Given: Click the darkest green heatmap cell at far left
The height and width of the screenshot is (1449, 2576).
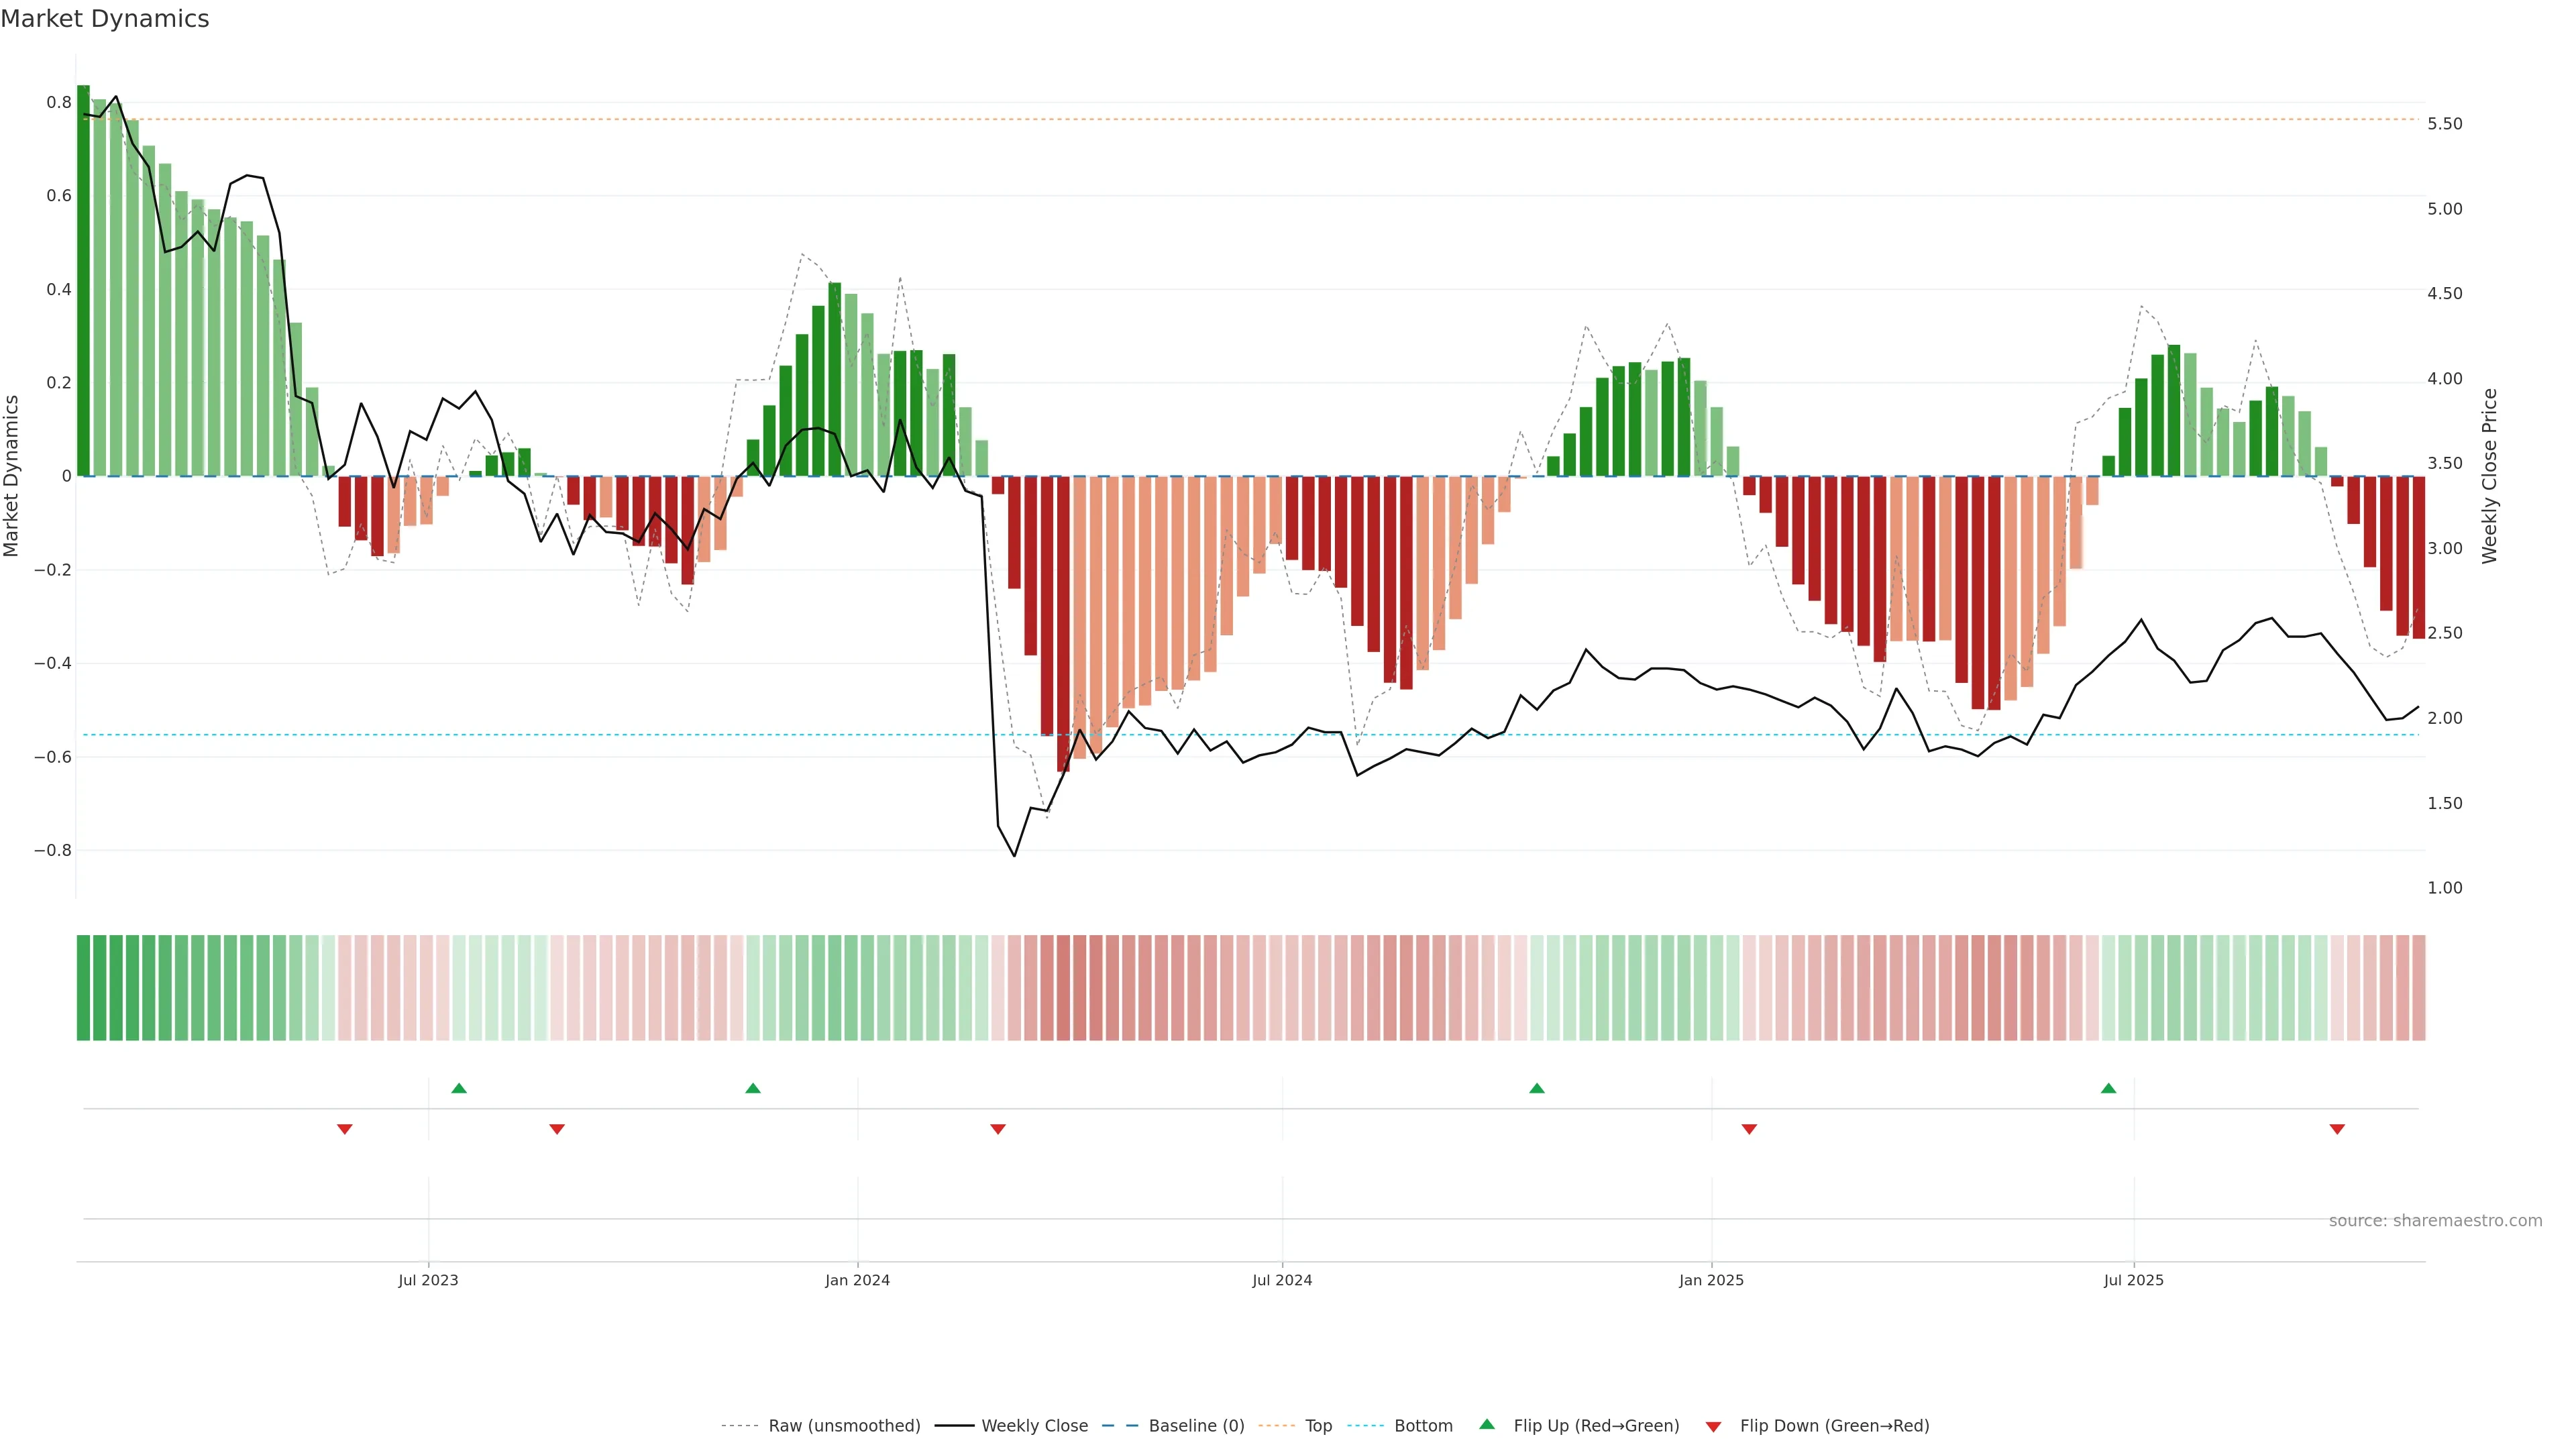Looking at the screenshot, I should 83,988.
